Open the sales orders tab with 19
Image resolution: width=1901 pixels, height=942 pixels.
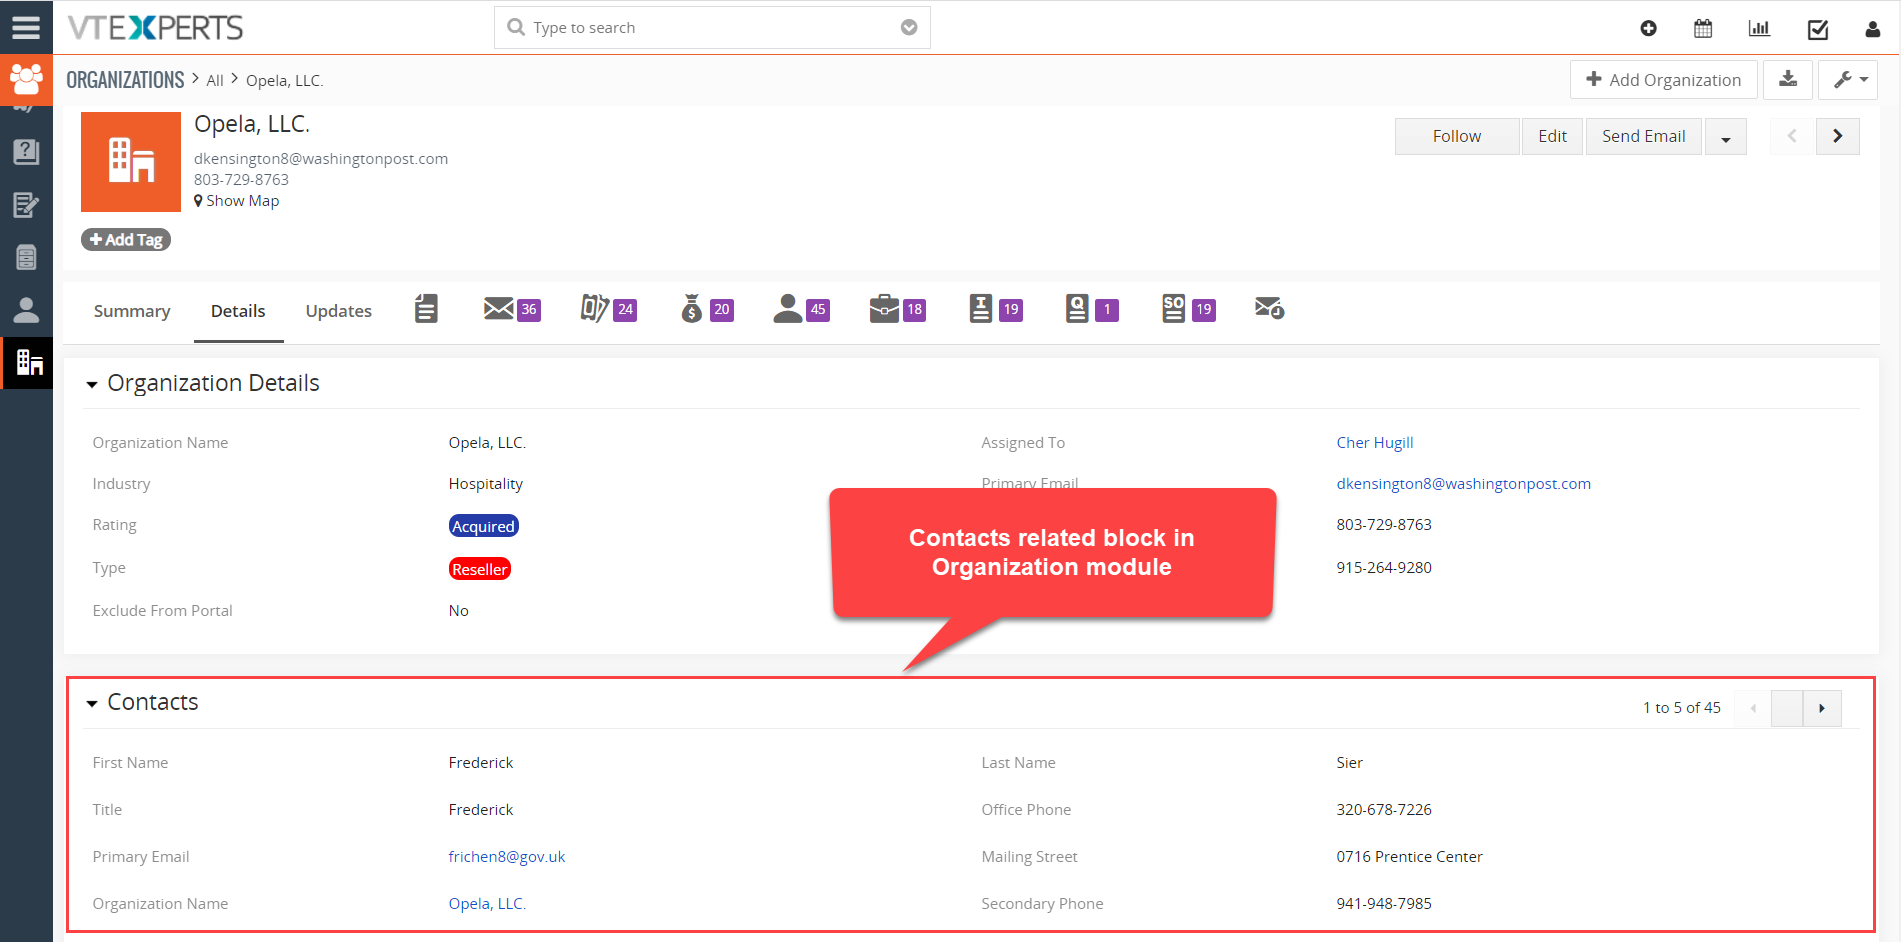pyautogui.click(x=1188, y=308)
